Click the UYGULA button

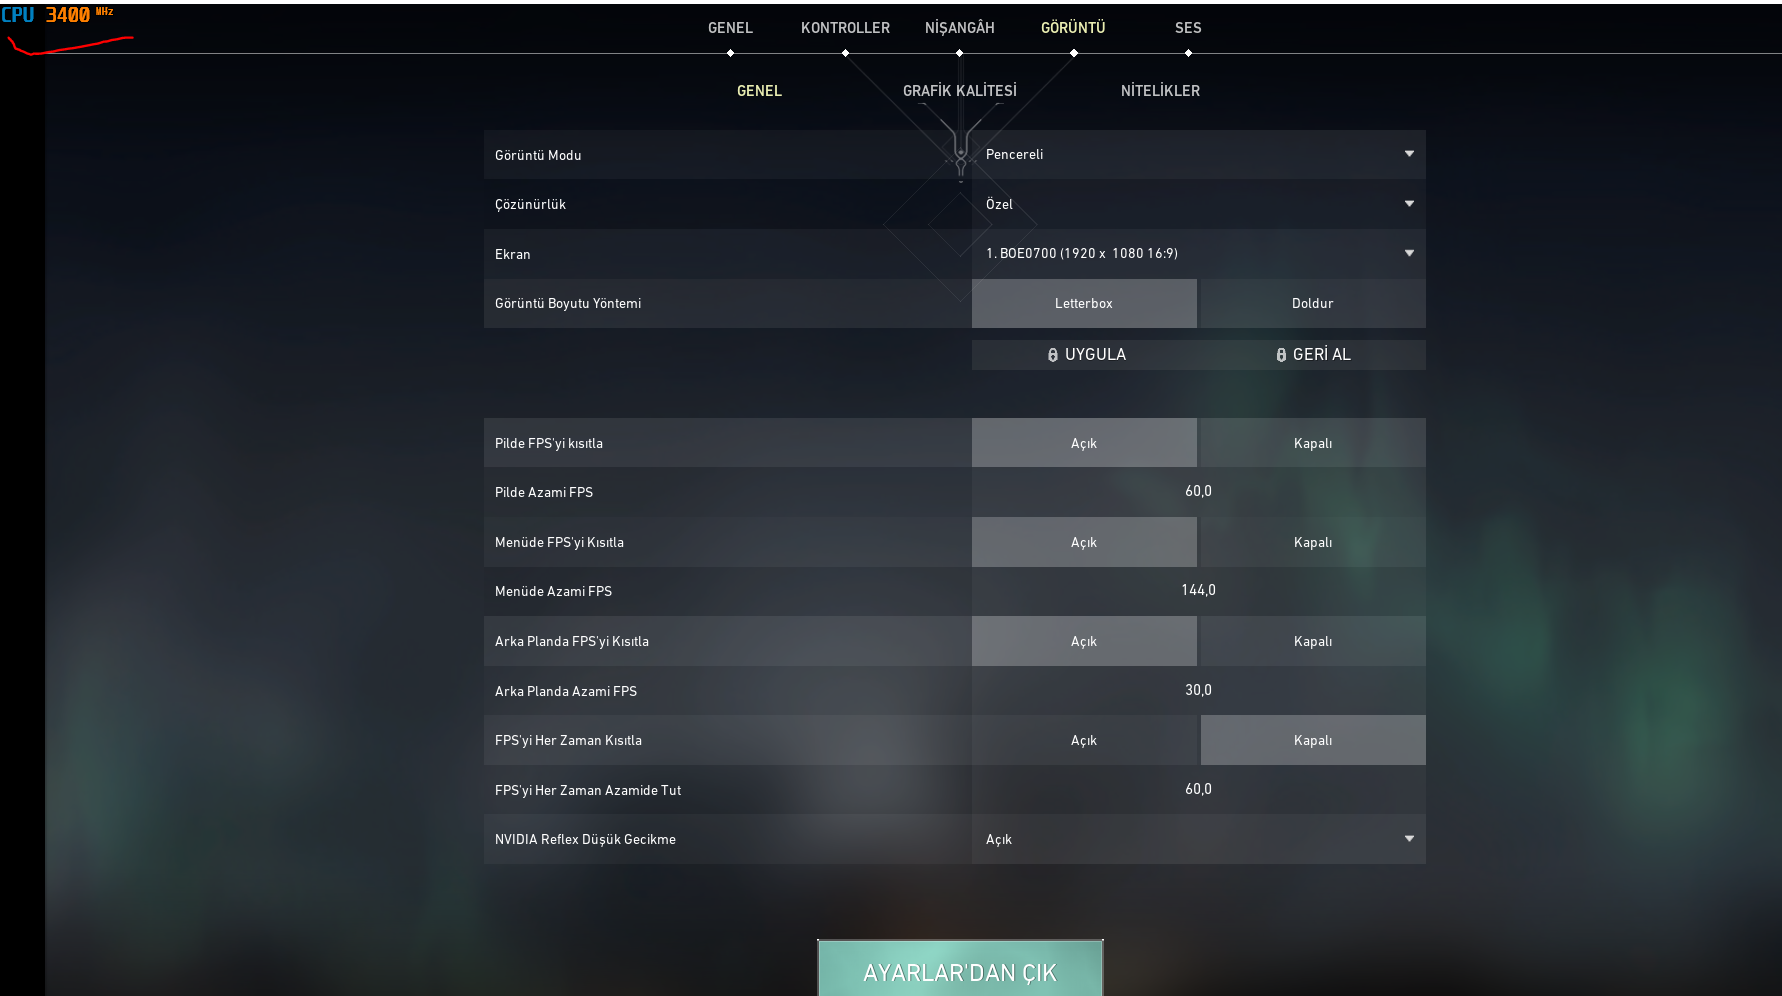(1086, 355)
